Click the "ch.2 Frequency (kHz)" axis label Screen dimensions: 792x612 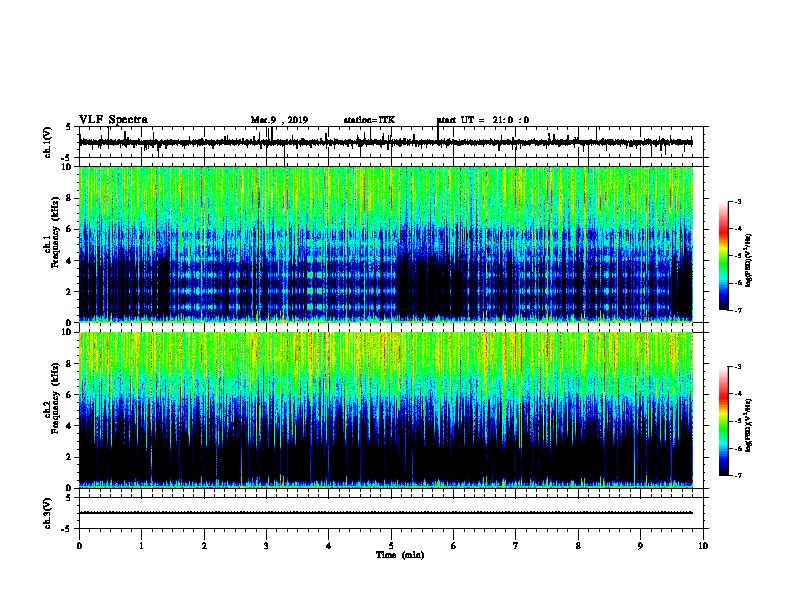click(x=52, y=398)
